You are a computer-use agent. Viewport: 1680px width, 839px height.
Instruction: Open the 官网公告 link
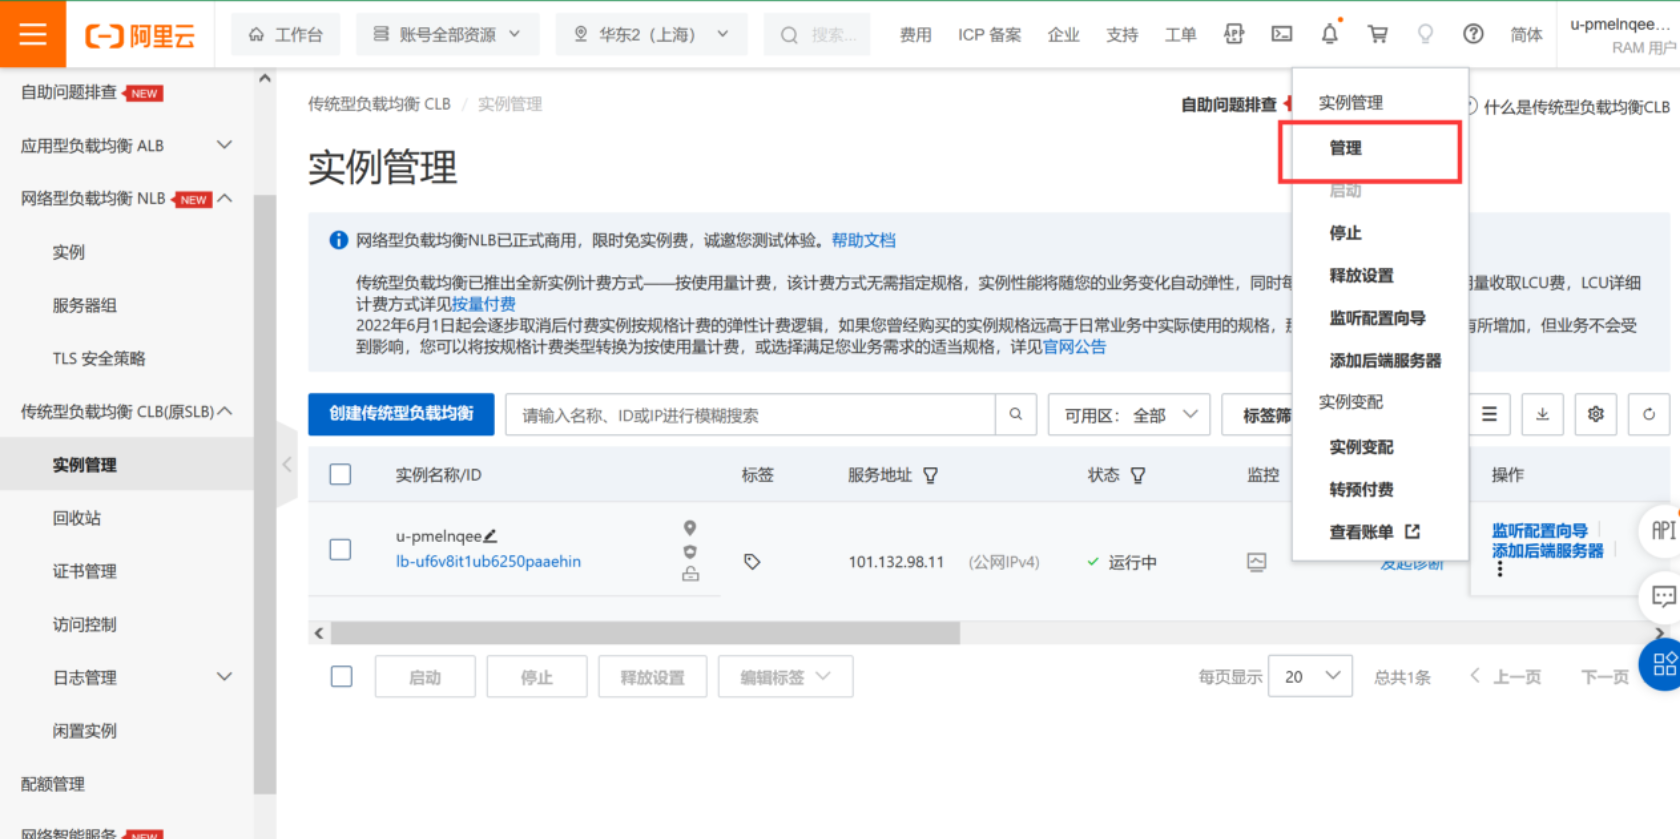[x=1075, y=347]
